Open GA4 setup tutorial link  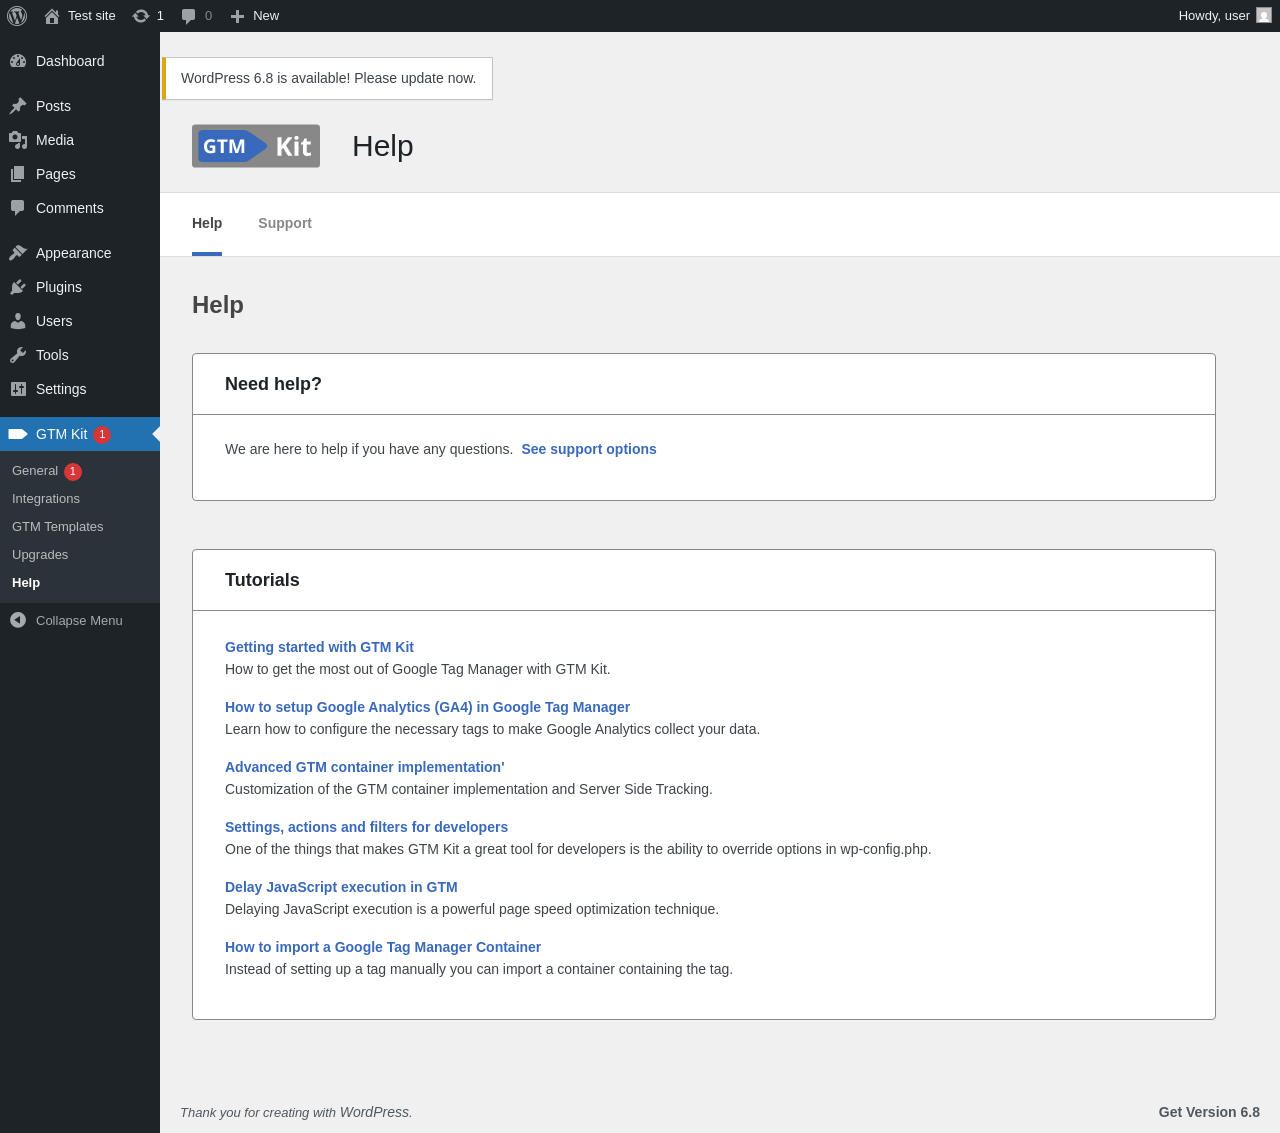427,707
